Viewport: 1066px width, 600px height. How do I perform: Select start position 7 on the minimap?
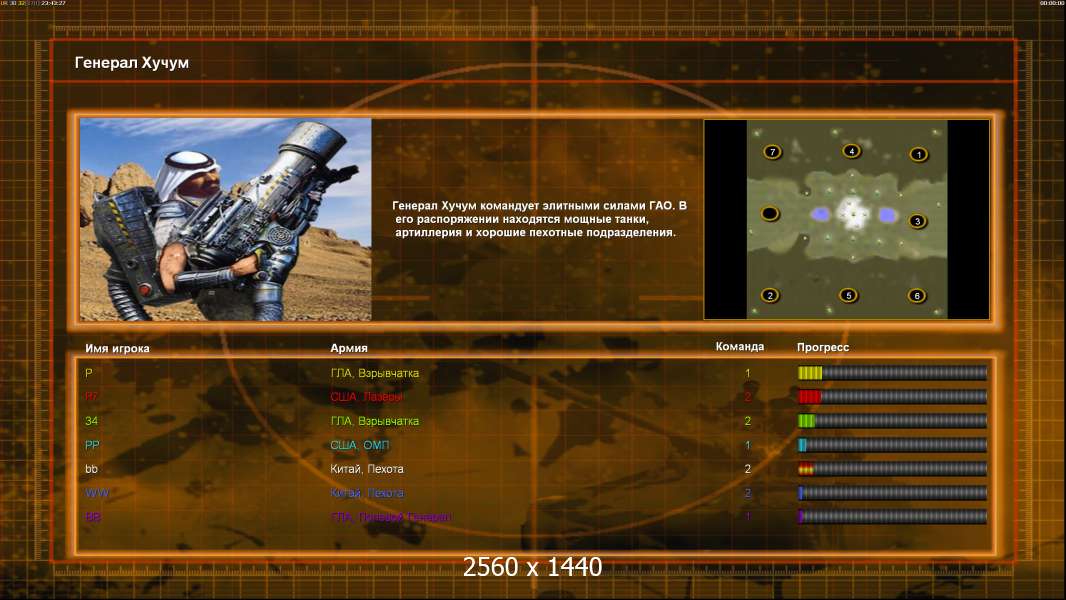(772, 152)
